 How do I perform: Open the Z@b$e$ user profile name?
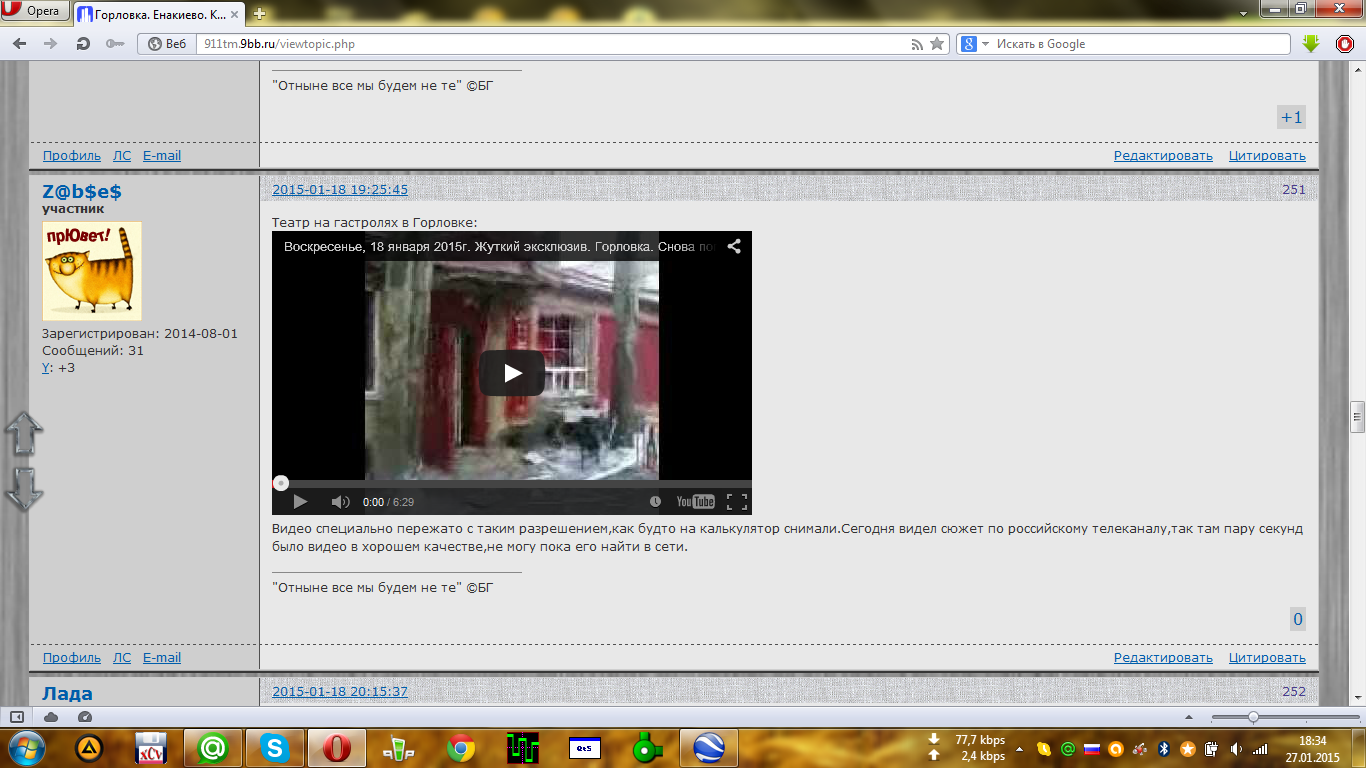tap(82, 192)
